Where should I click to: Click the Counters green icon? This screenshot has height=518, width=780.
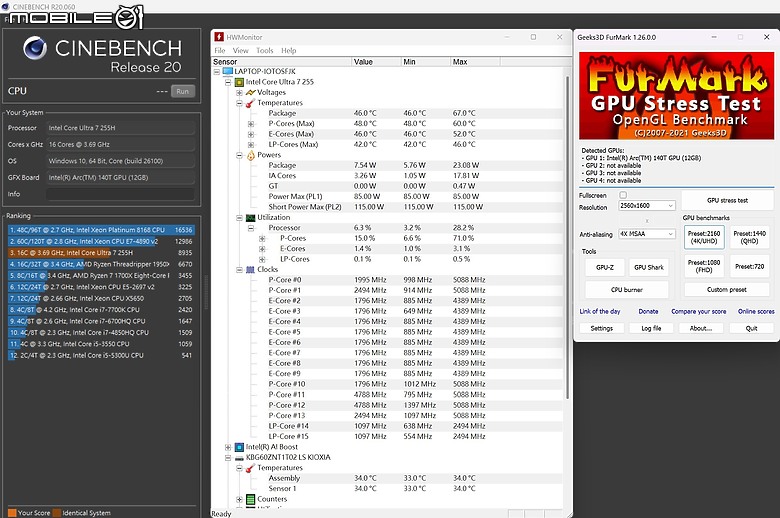(251, 499)
